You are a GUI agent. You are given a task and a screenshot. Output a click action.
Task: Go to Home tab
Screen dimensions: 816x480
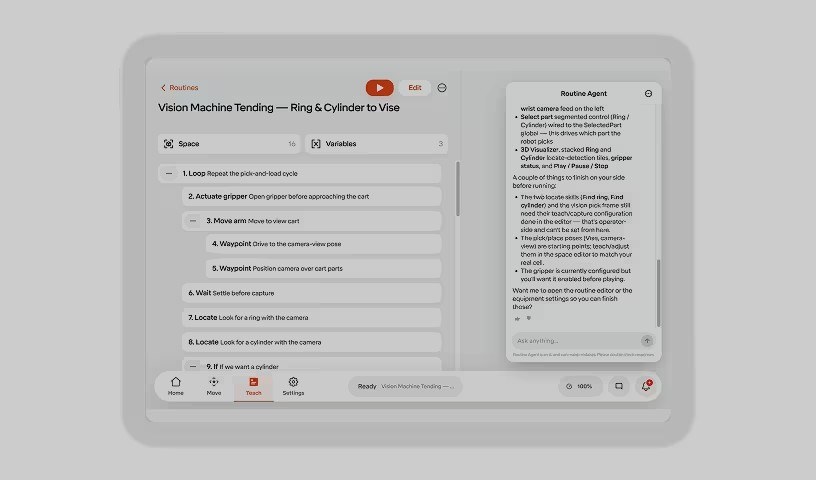pyautogui.click(x=176, y=386)
